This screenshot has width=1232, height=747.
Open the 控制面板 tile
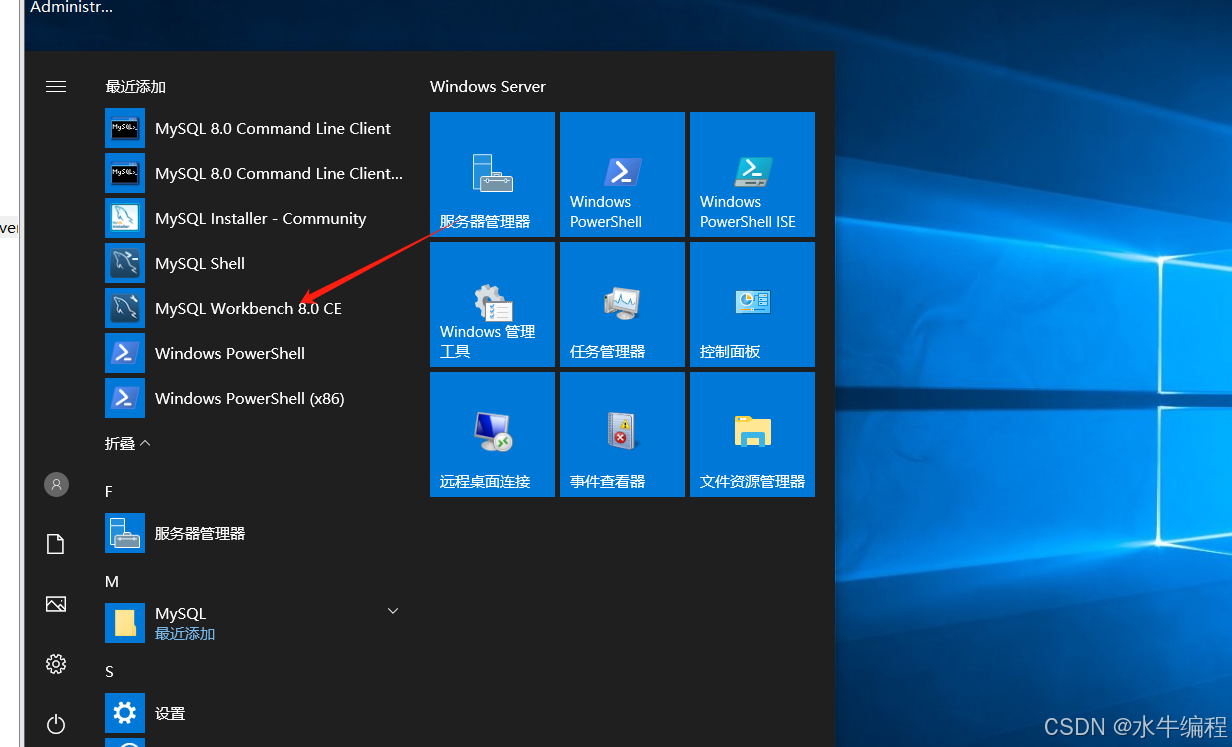click(752, 304)
